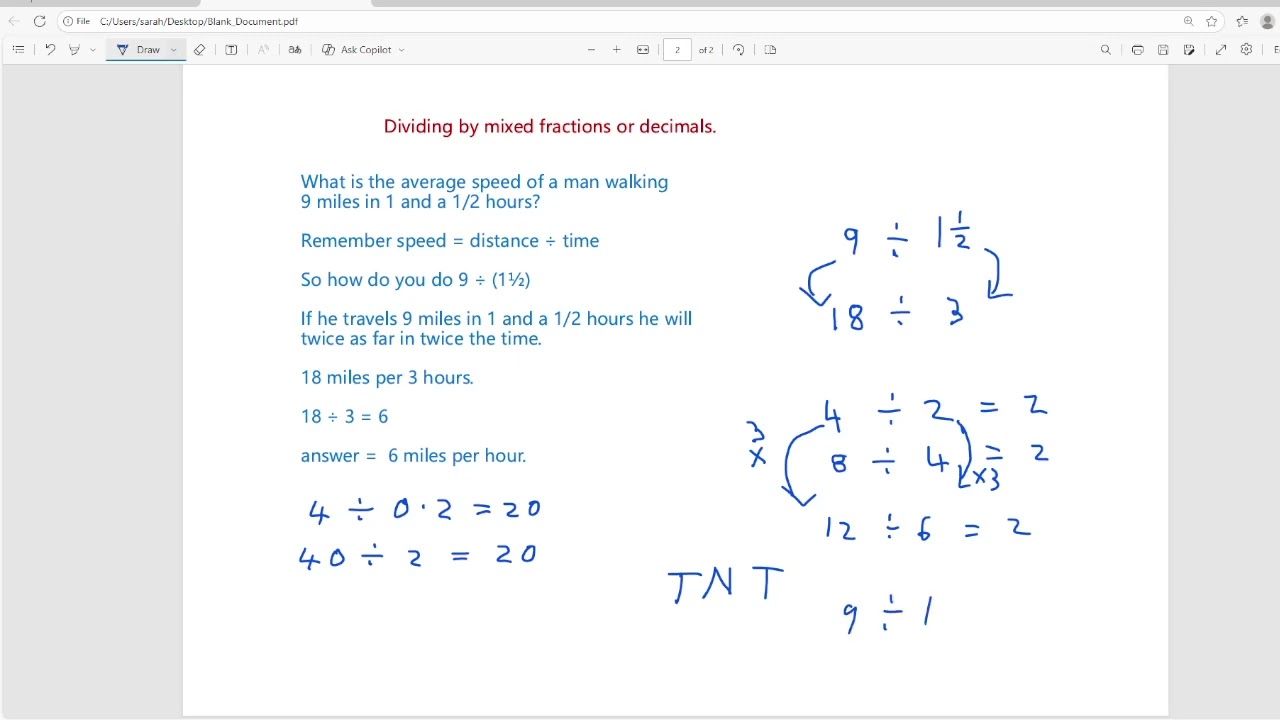Open the table of contents panel

pos(18,49)
